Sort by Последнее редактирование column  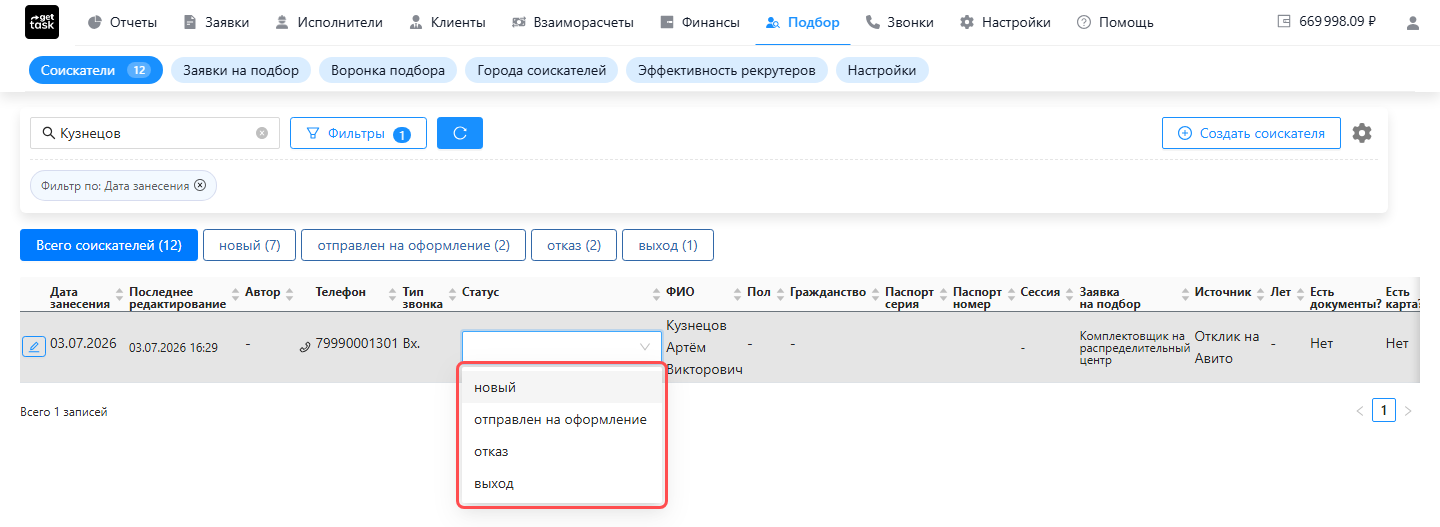tap(236, 293)
